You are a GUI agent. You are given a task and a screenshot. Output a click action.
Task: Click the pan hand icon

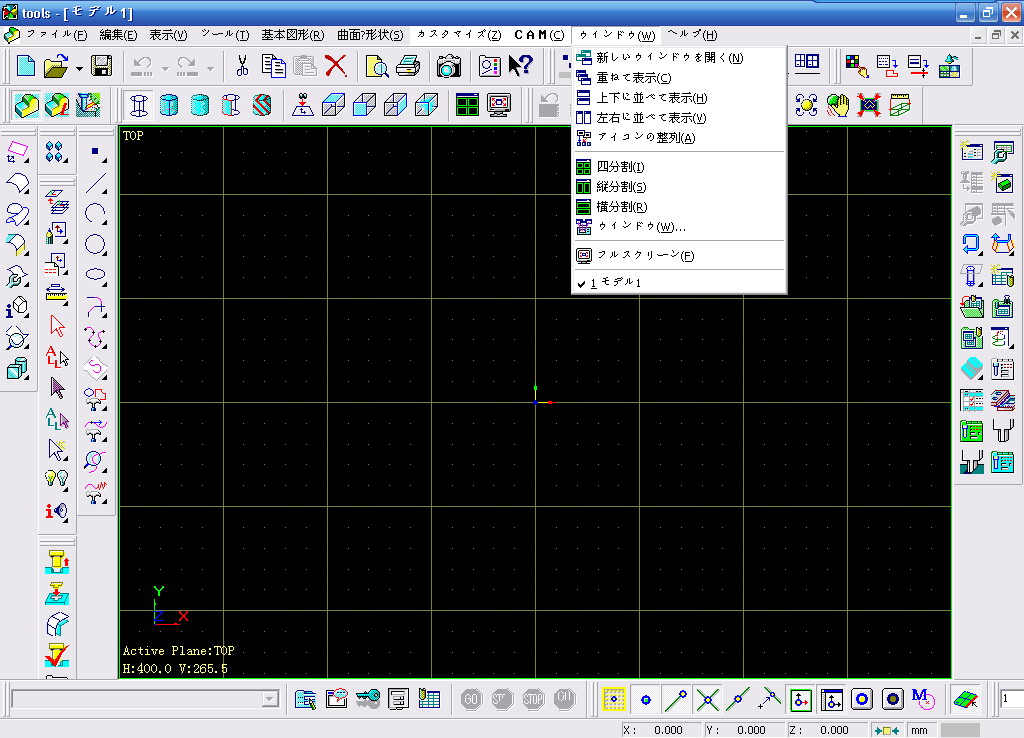[x=838, y=104]
